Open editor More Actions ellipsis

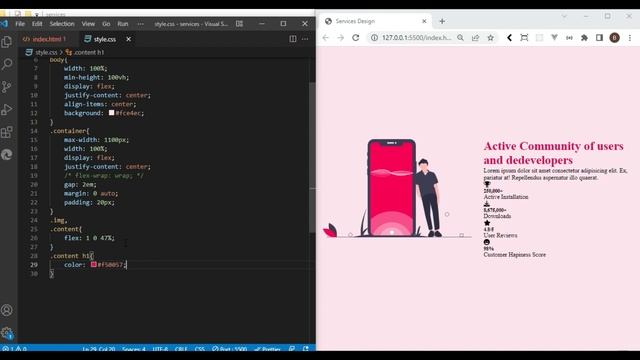pyautogui.click(x=305, y=39)
